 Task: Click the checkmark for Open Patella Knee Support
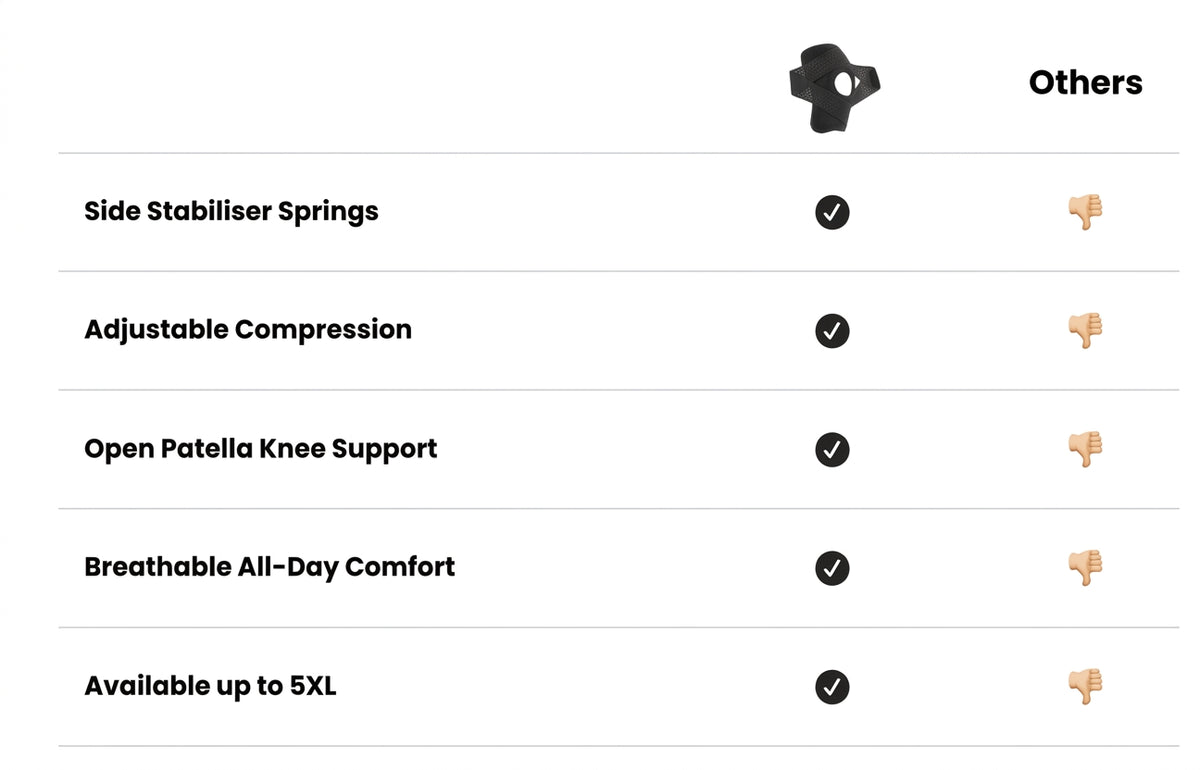click(832, 450)
